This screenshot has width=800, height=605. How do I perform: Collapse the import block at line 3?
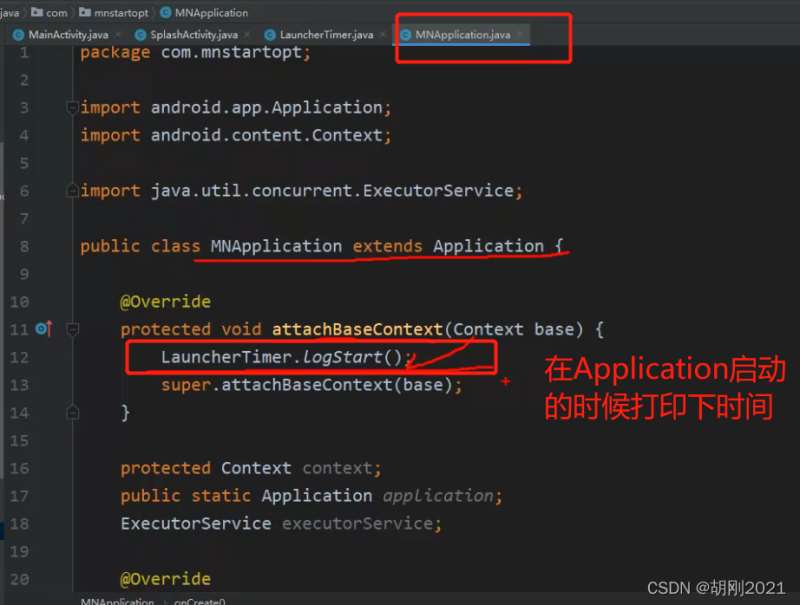(72, 108)
